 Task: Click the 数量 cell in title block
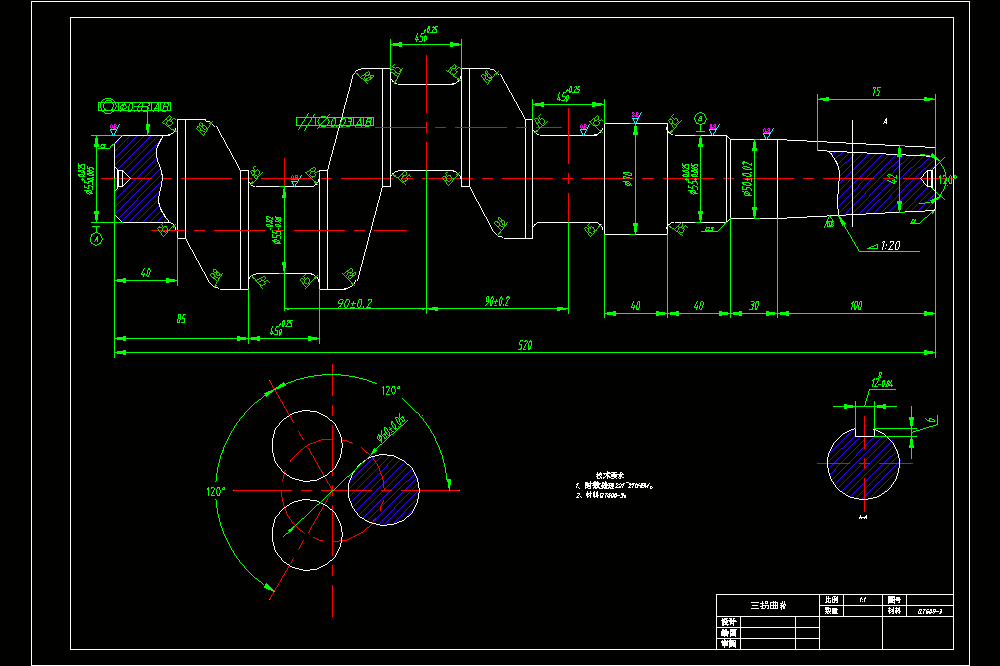click(831, 610)
